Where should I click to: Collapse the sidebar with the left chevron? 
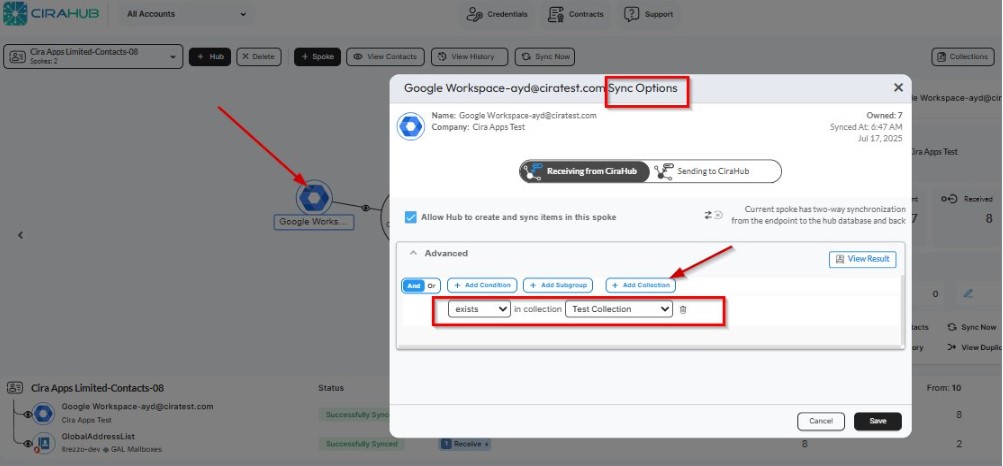(x=20, y=235)
